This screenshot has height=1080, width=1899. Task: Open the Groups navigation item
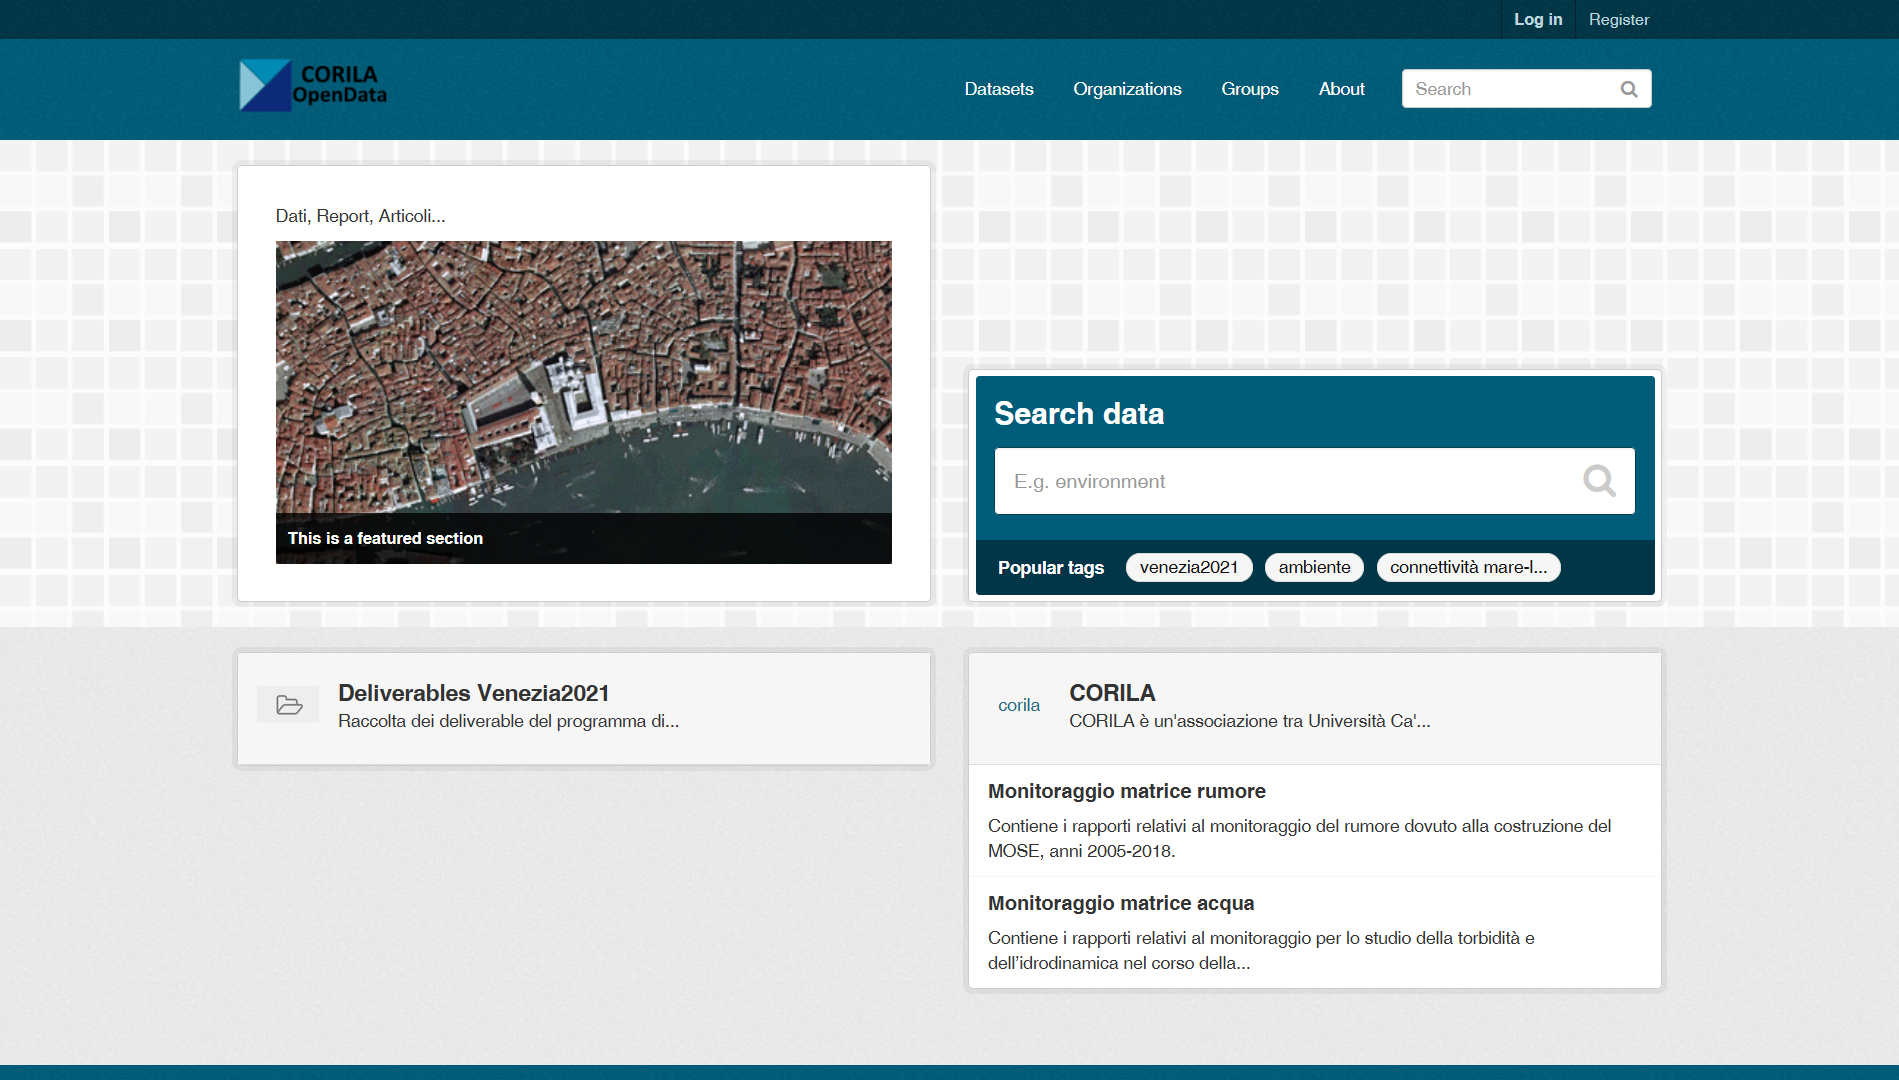pyautogui.click(x=1249, y=89)
